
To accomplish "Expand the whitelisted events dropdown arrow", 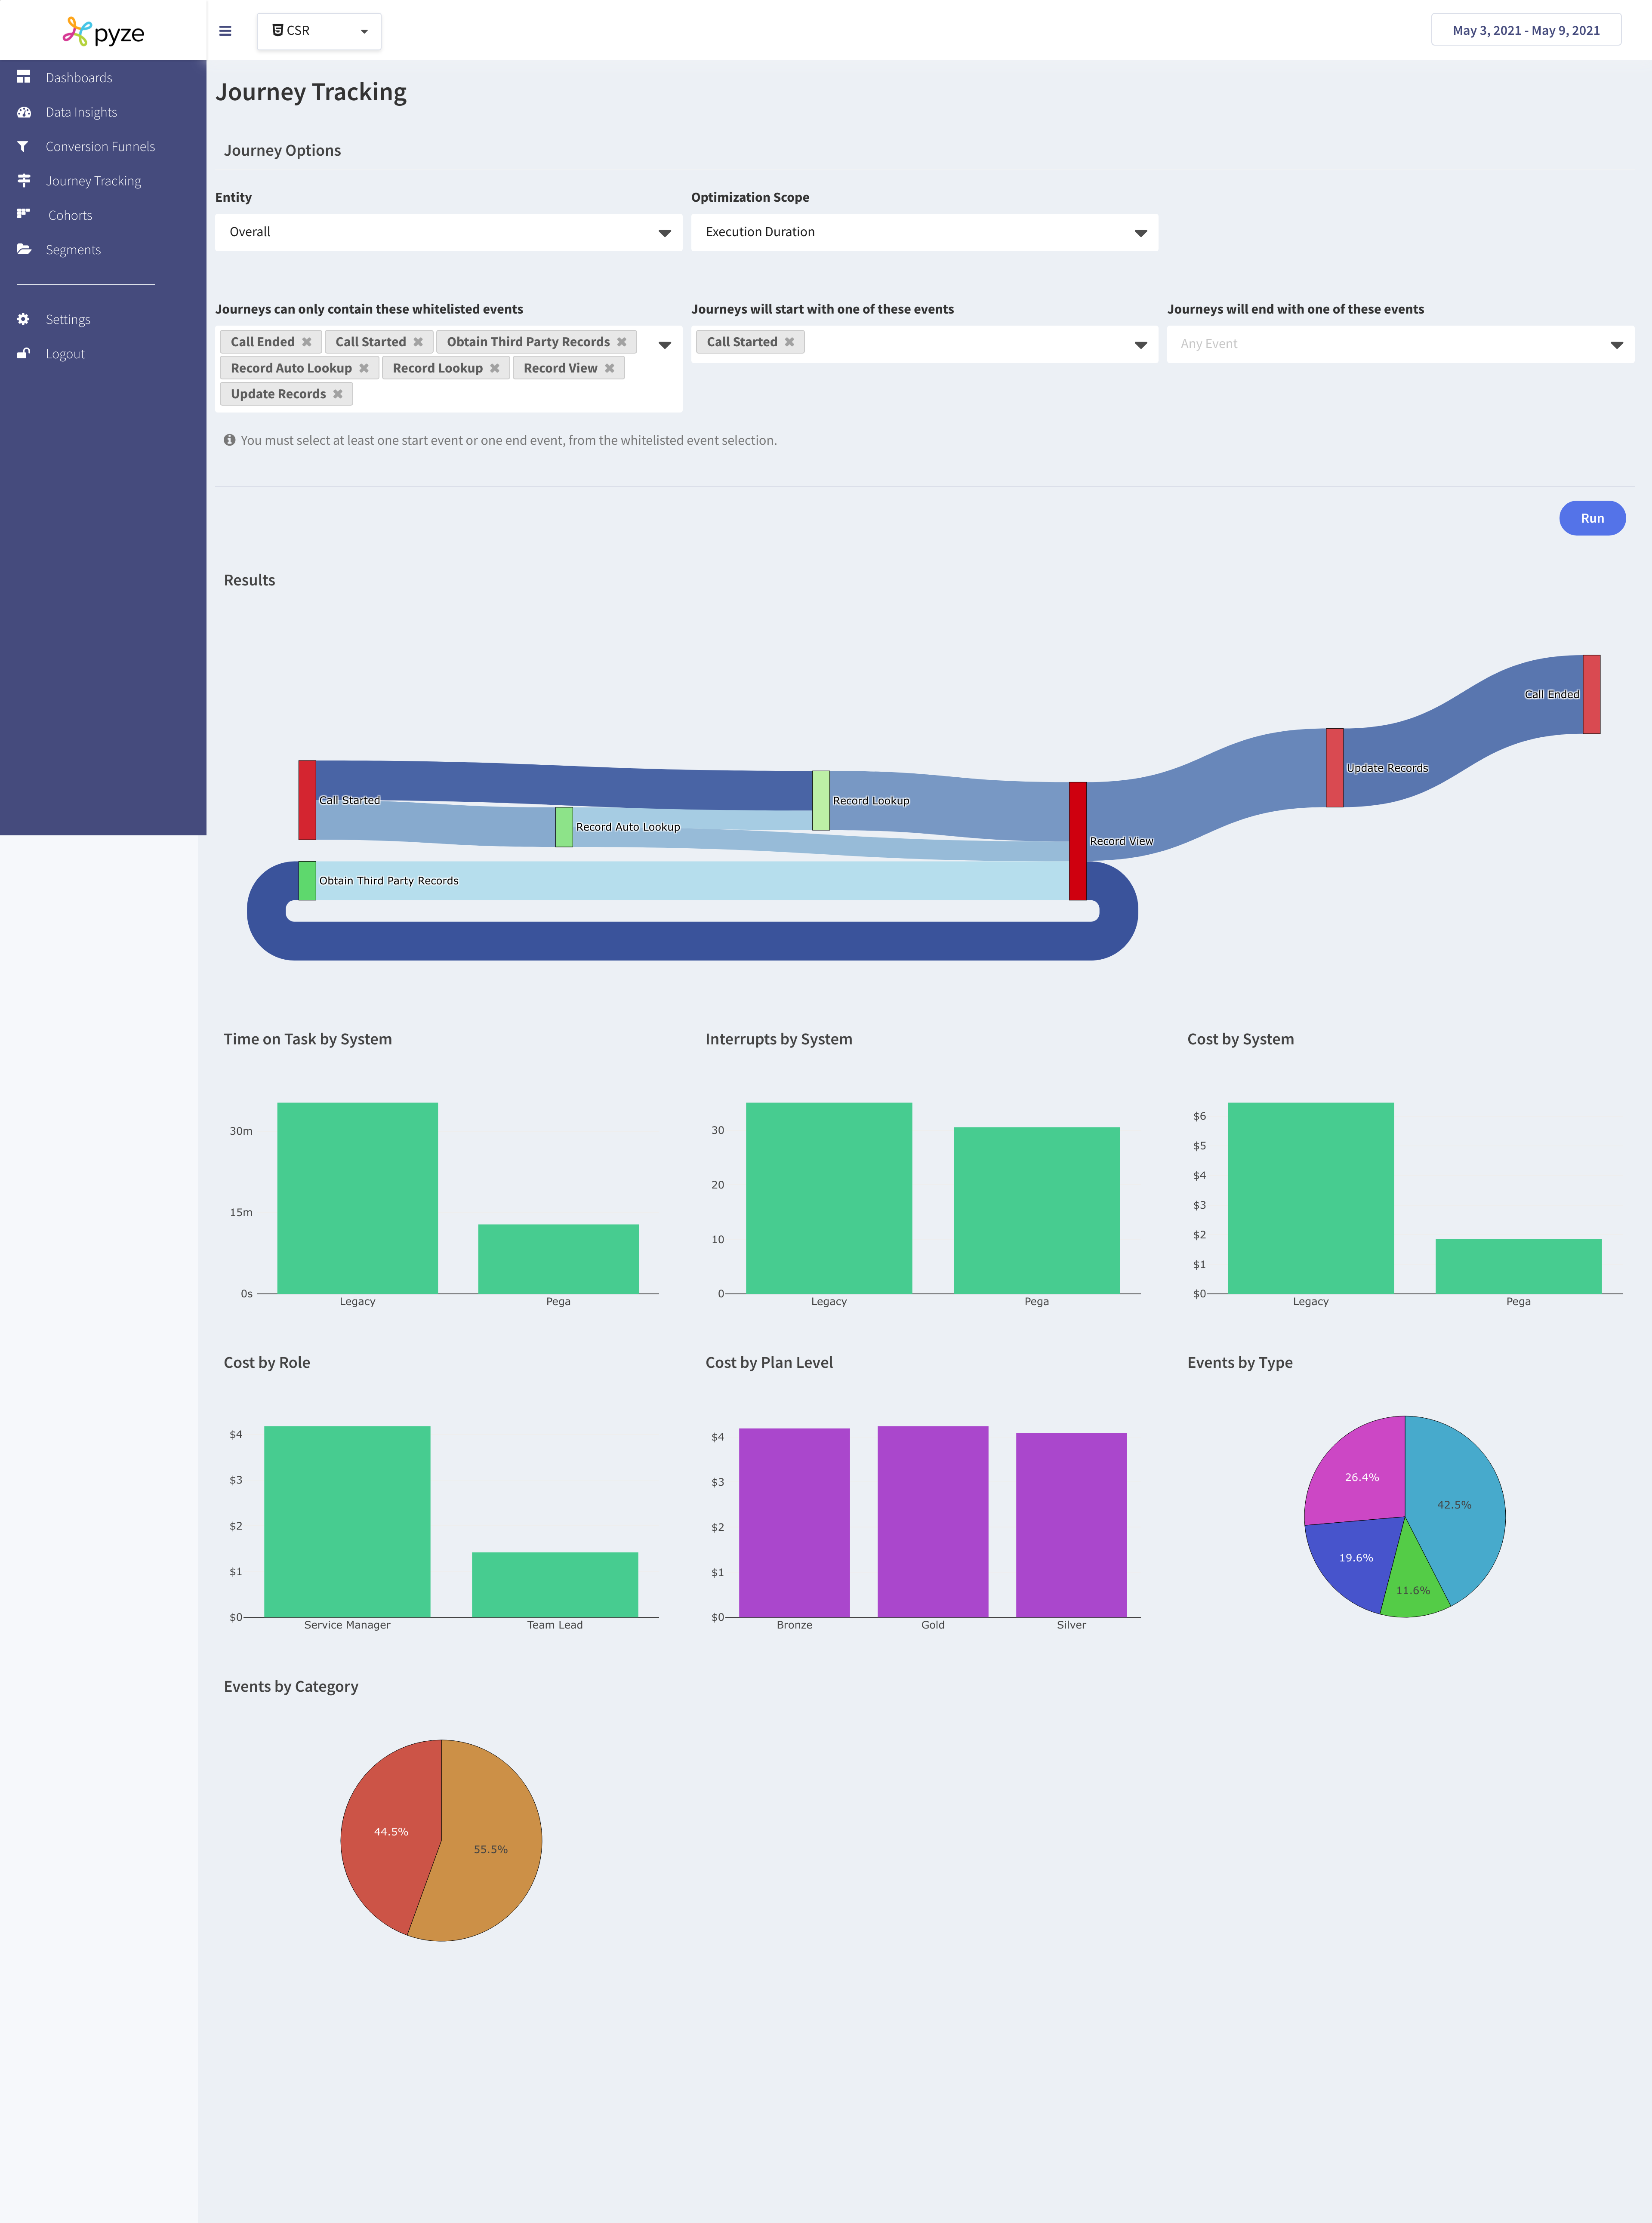I will click(665, 345).
